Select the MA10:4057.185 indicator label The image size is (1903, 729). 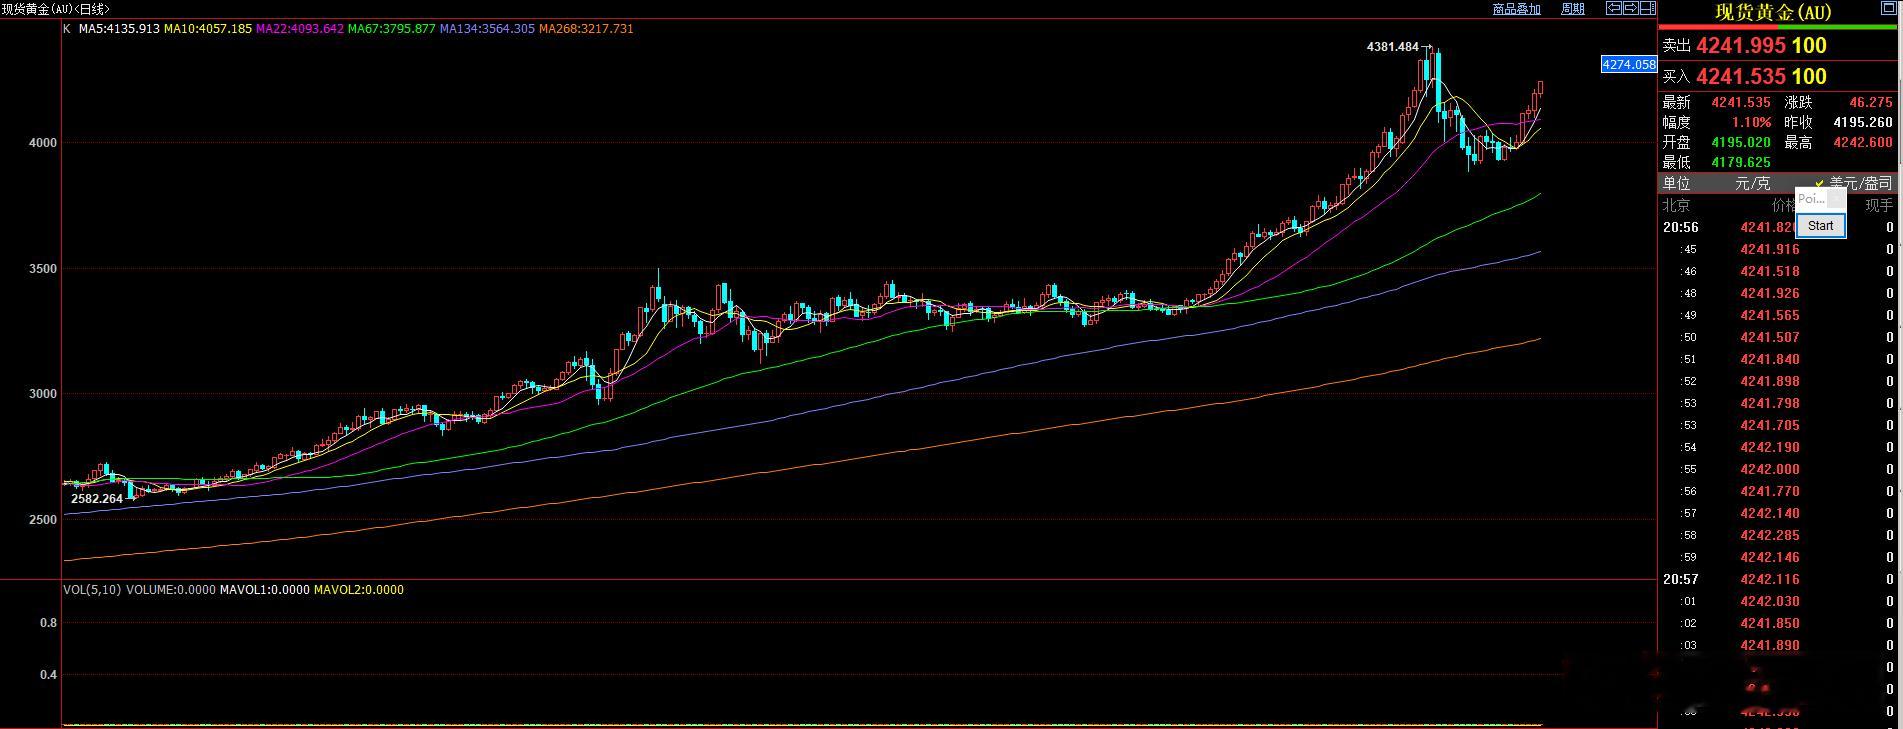click(208, 29)
